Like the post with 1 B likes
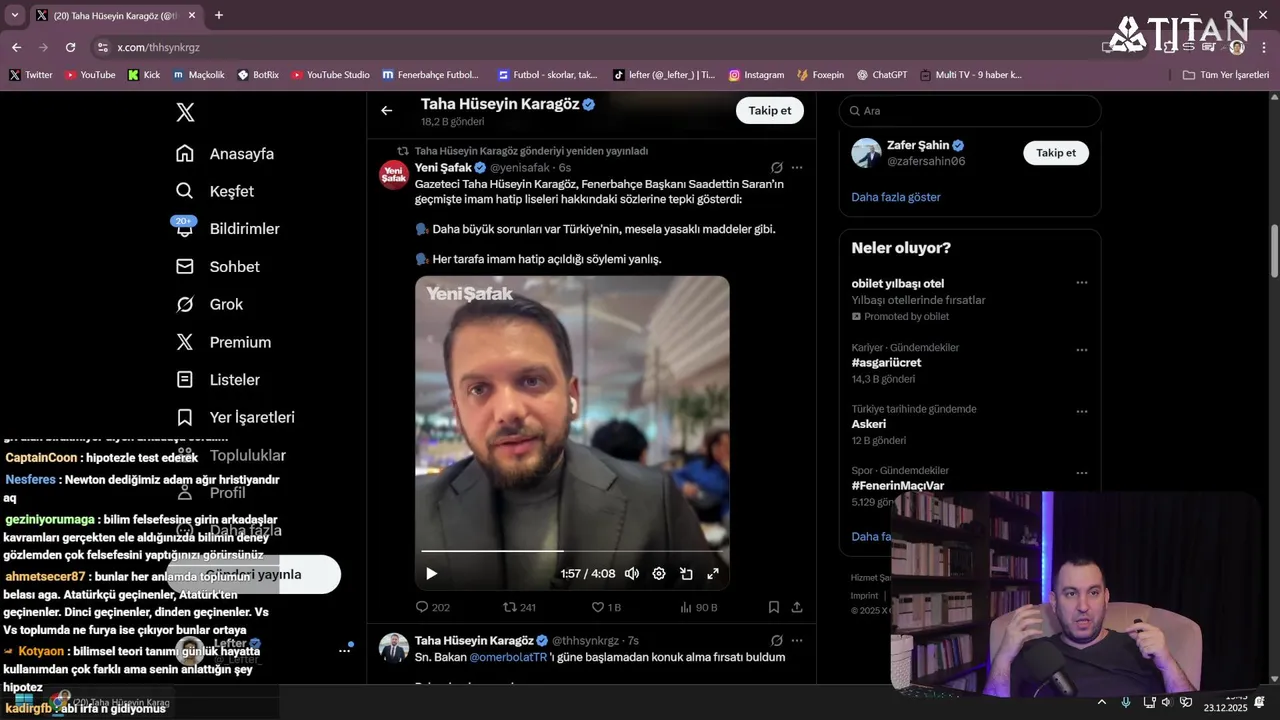Image resolution: width=1280 pixels, height=720 pixels. pyautogui.click(x=606, y=607)
